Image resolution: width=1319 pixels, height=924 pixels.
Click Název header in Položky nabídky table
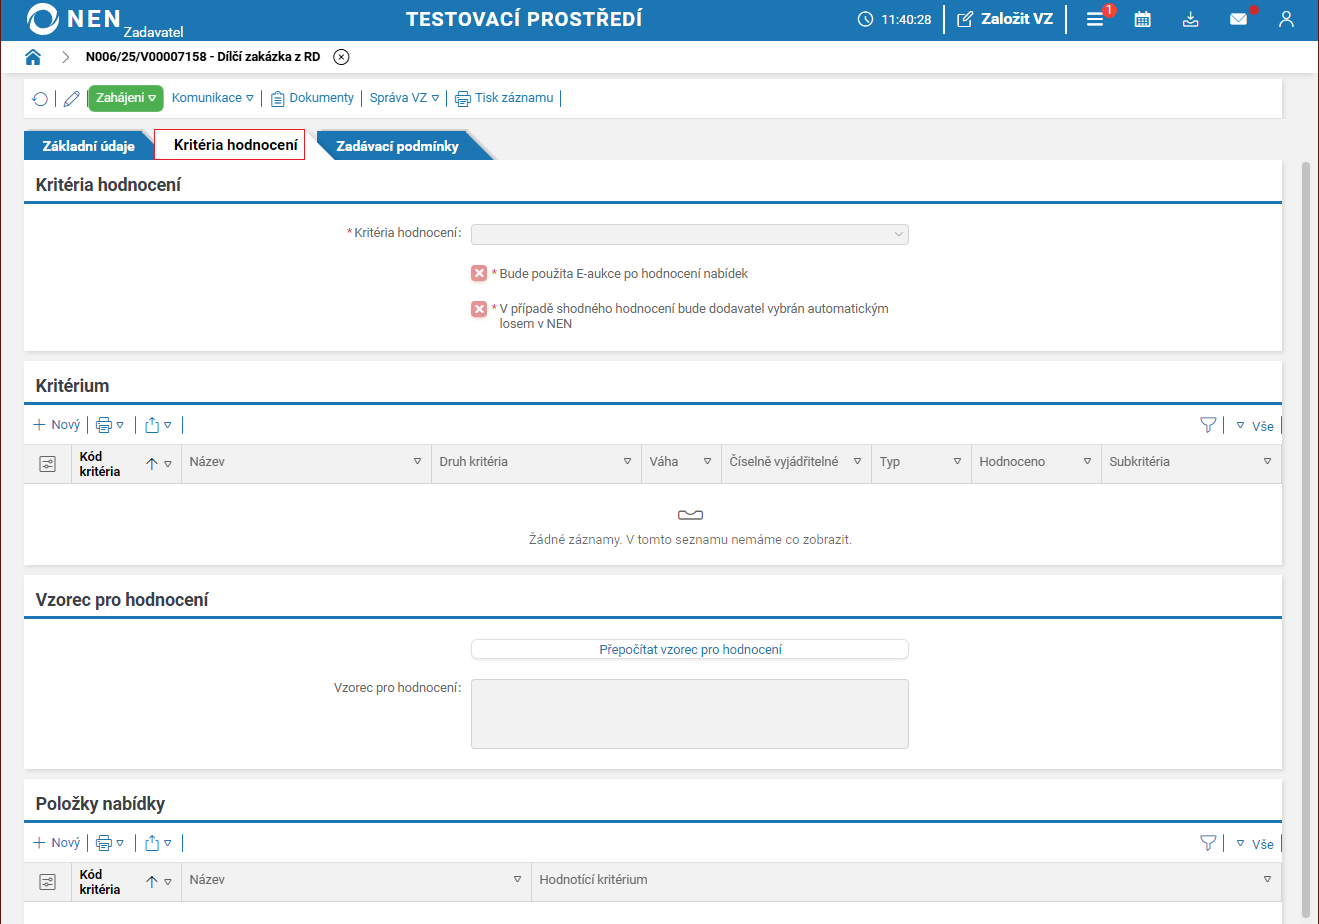tap(207, 880)
